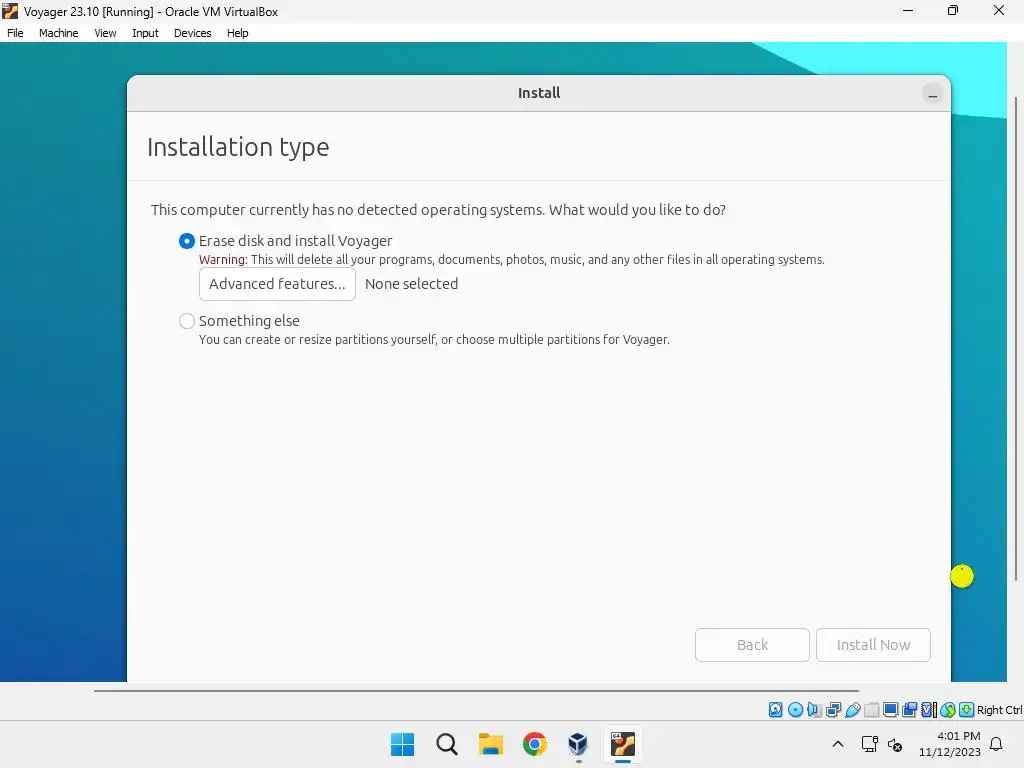1024x768 pixels.
Task: Open the Input menu
Action: click(x=145, y=33)
